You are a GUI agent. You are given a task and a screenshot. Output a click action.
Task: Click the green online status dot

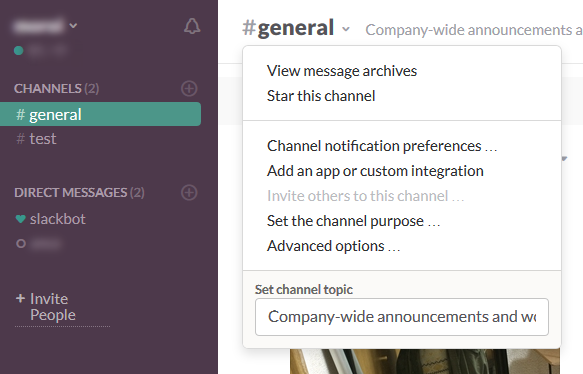pyautogui.click(x=19, y=50)
